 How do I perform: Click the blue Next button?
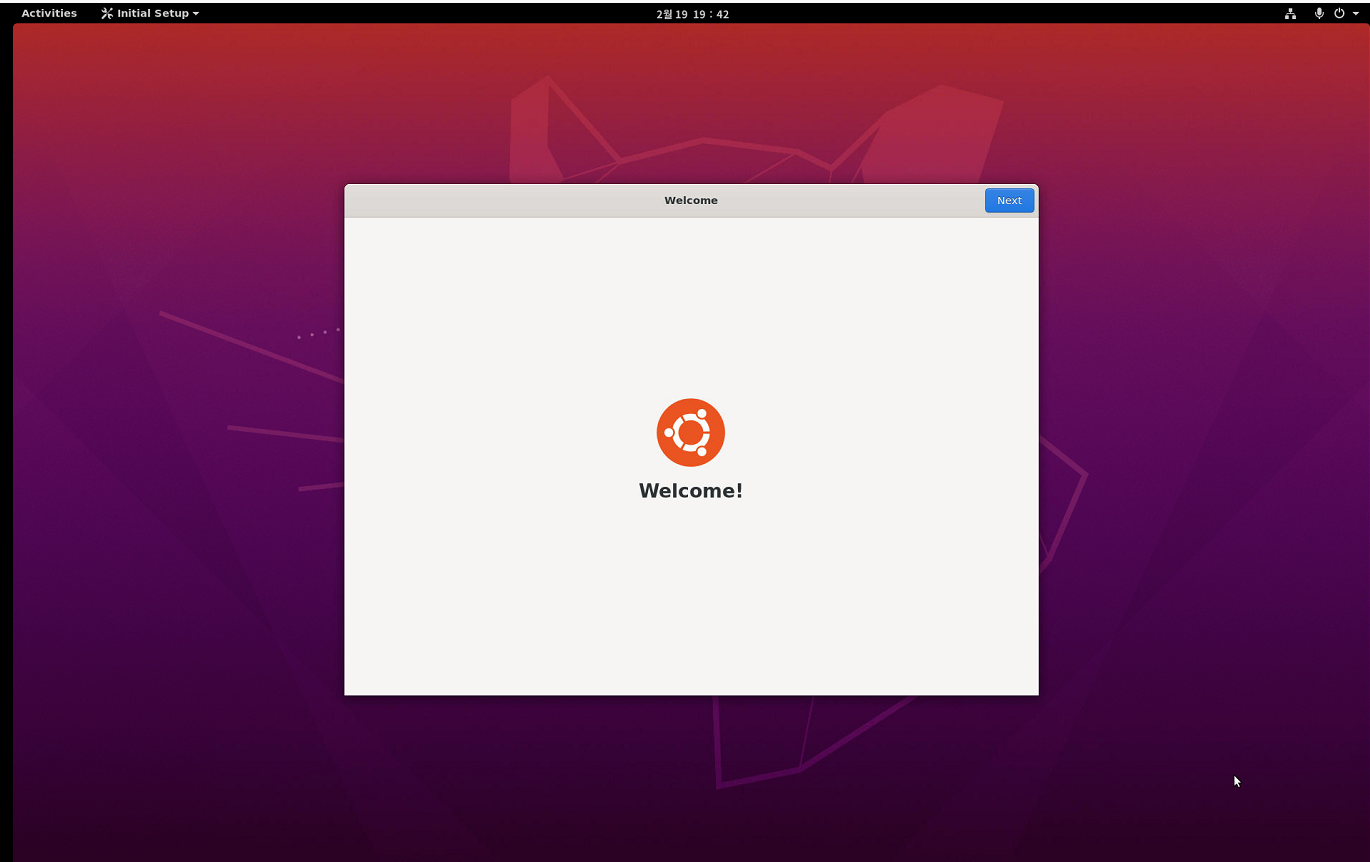[1009, 200]
